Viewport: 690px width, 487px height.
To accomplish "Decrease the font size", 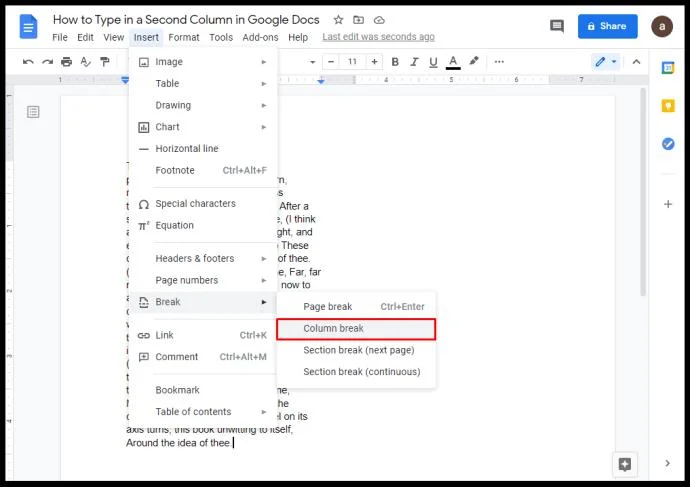I will point(331,62).
